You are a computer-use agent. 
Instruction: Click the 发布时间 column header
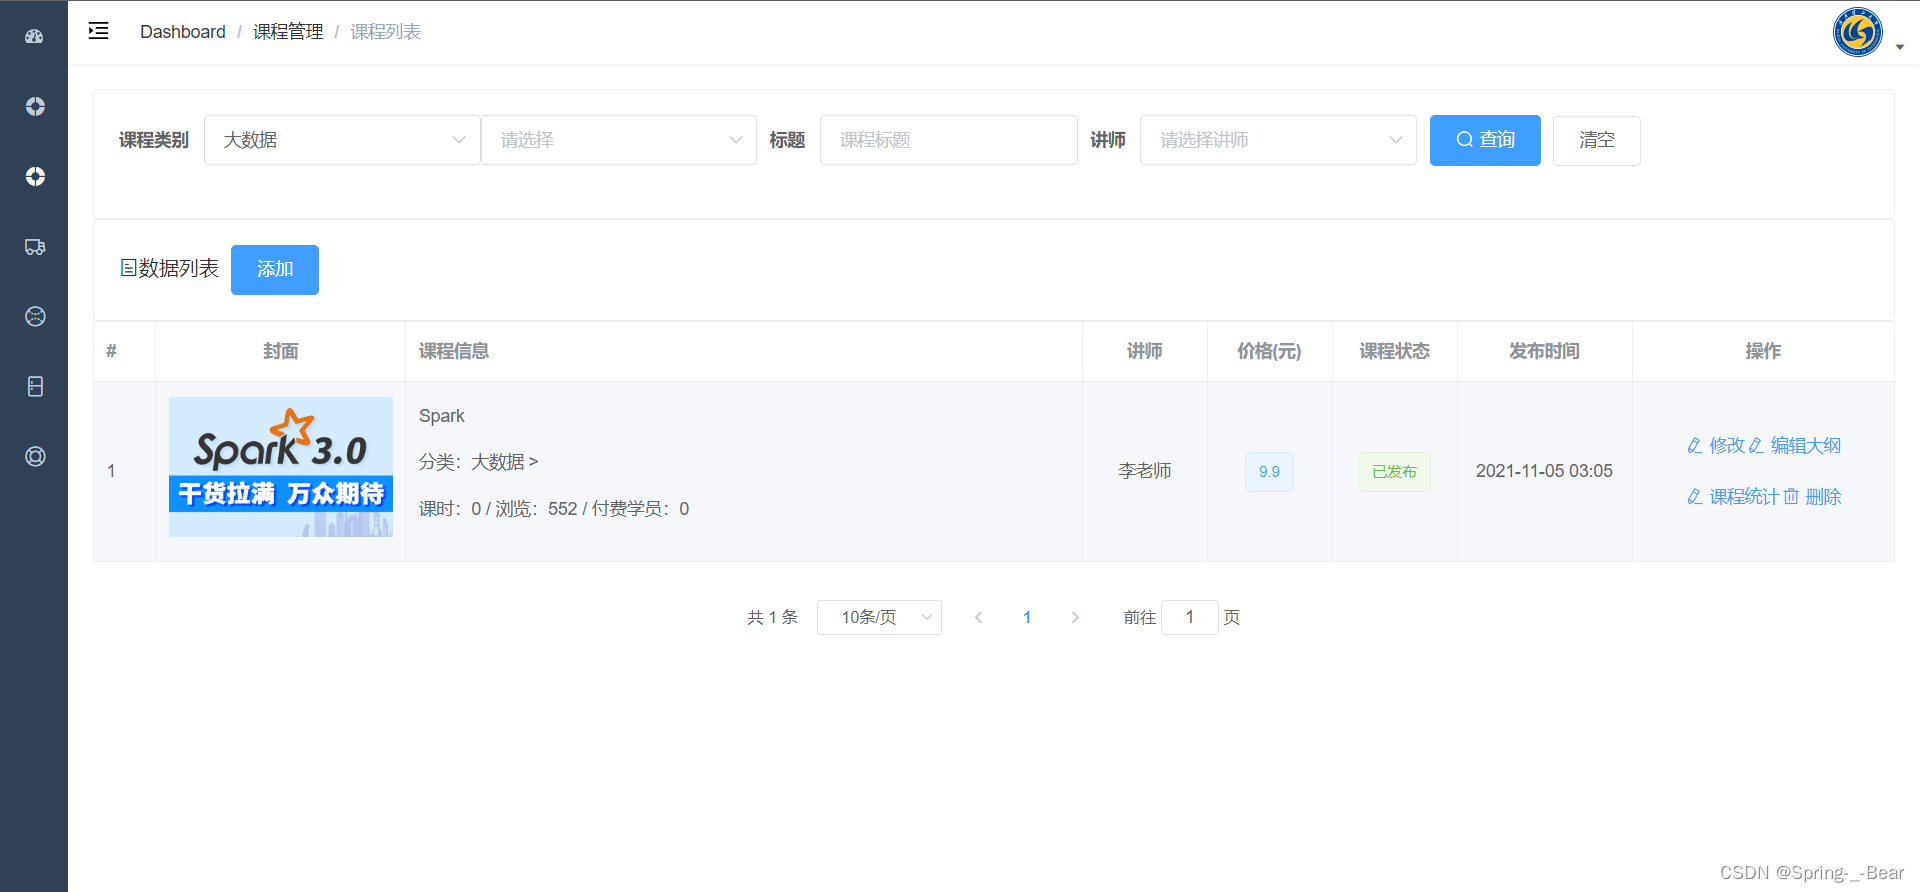(1545, 351)
